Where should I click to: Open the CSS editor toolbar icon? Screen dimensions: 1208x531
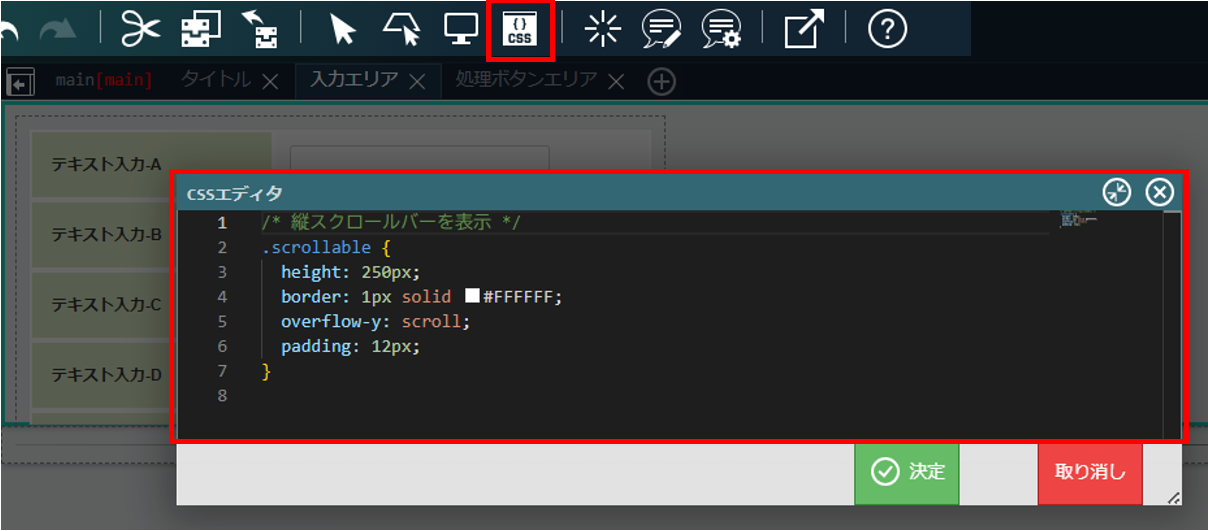519,30
